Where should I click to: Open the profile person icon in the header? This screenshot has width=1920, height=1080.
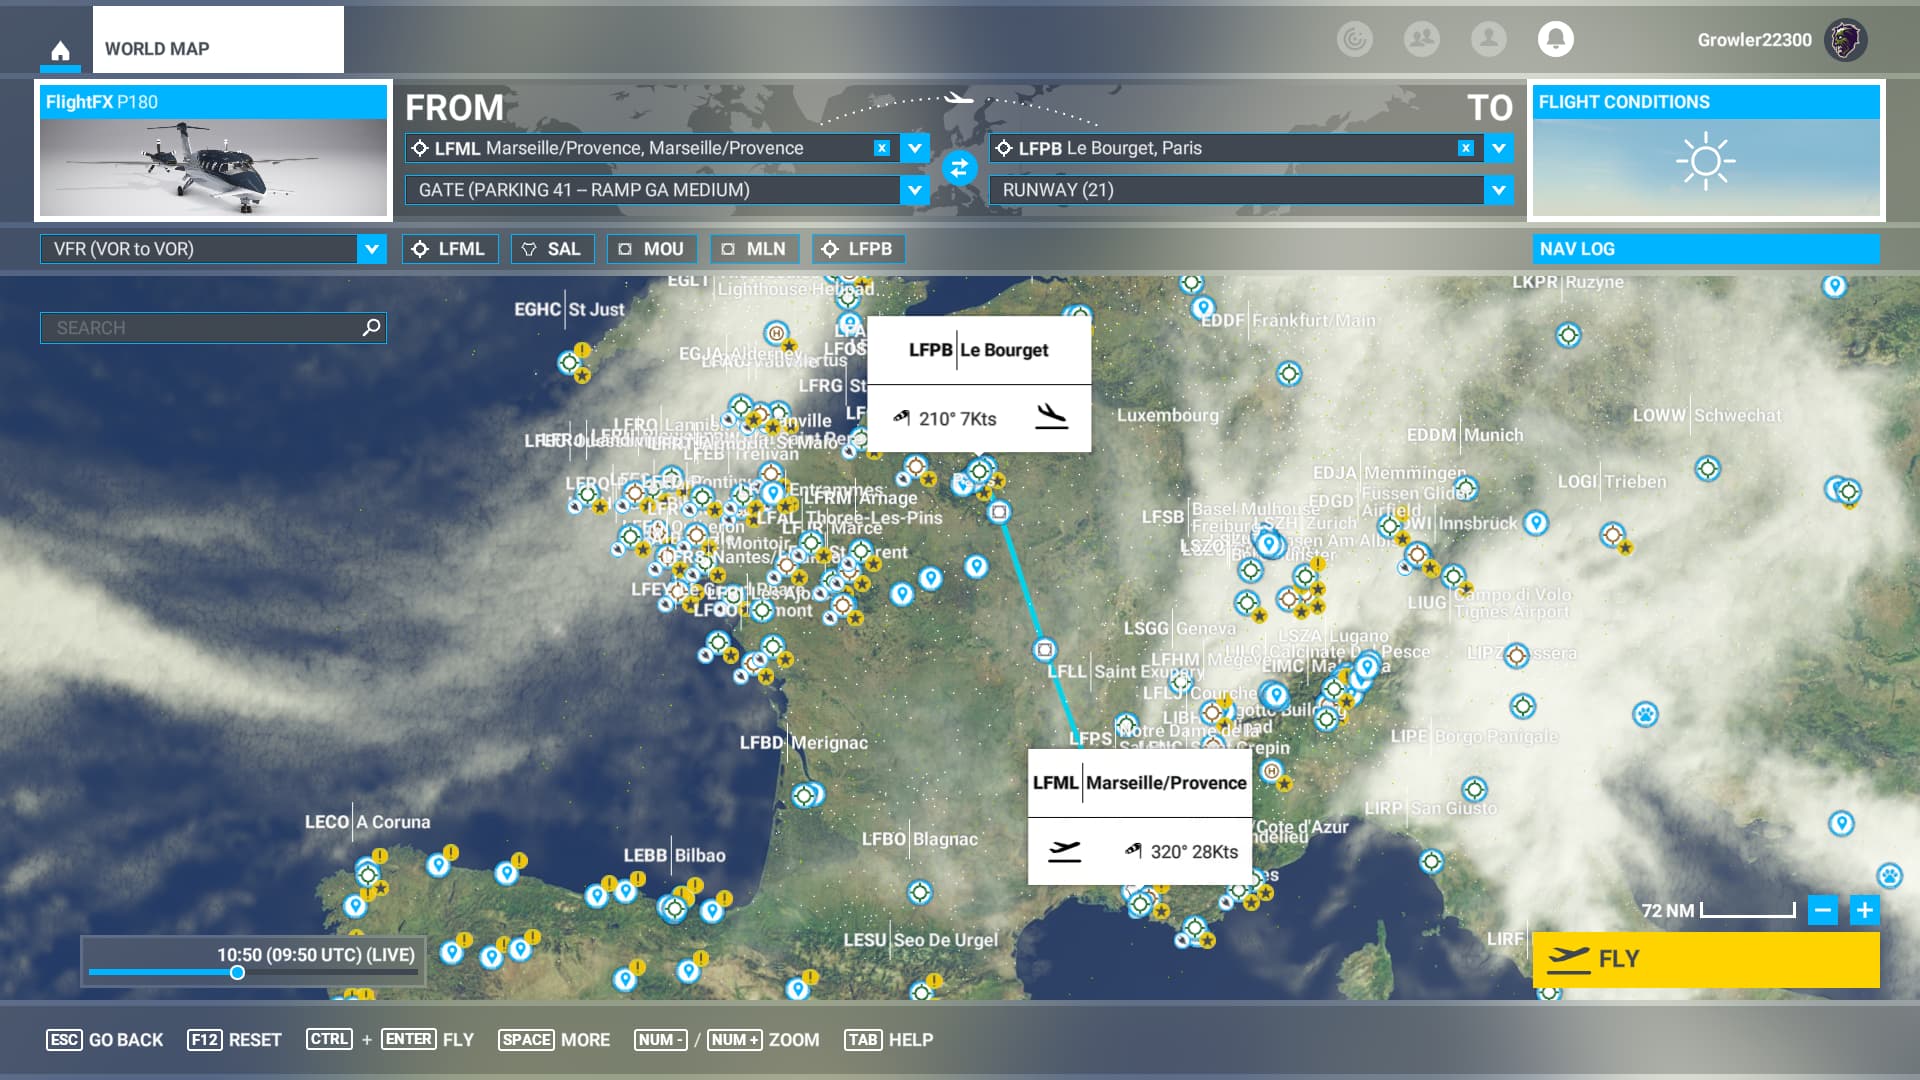[1489, 39]
